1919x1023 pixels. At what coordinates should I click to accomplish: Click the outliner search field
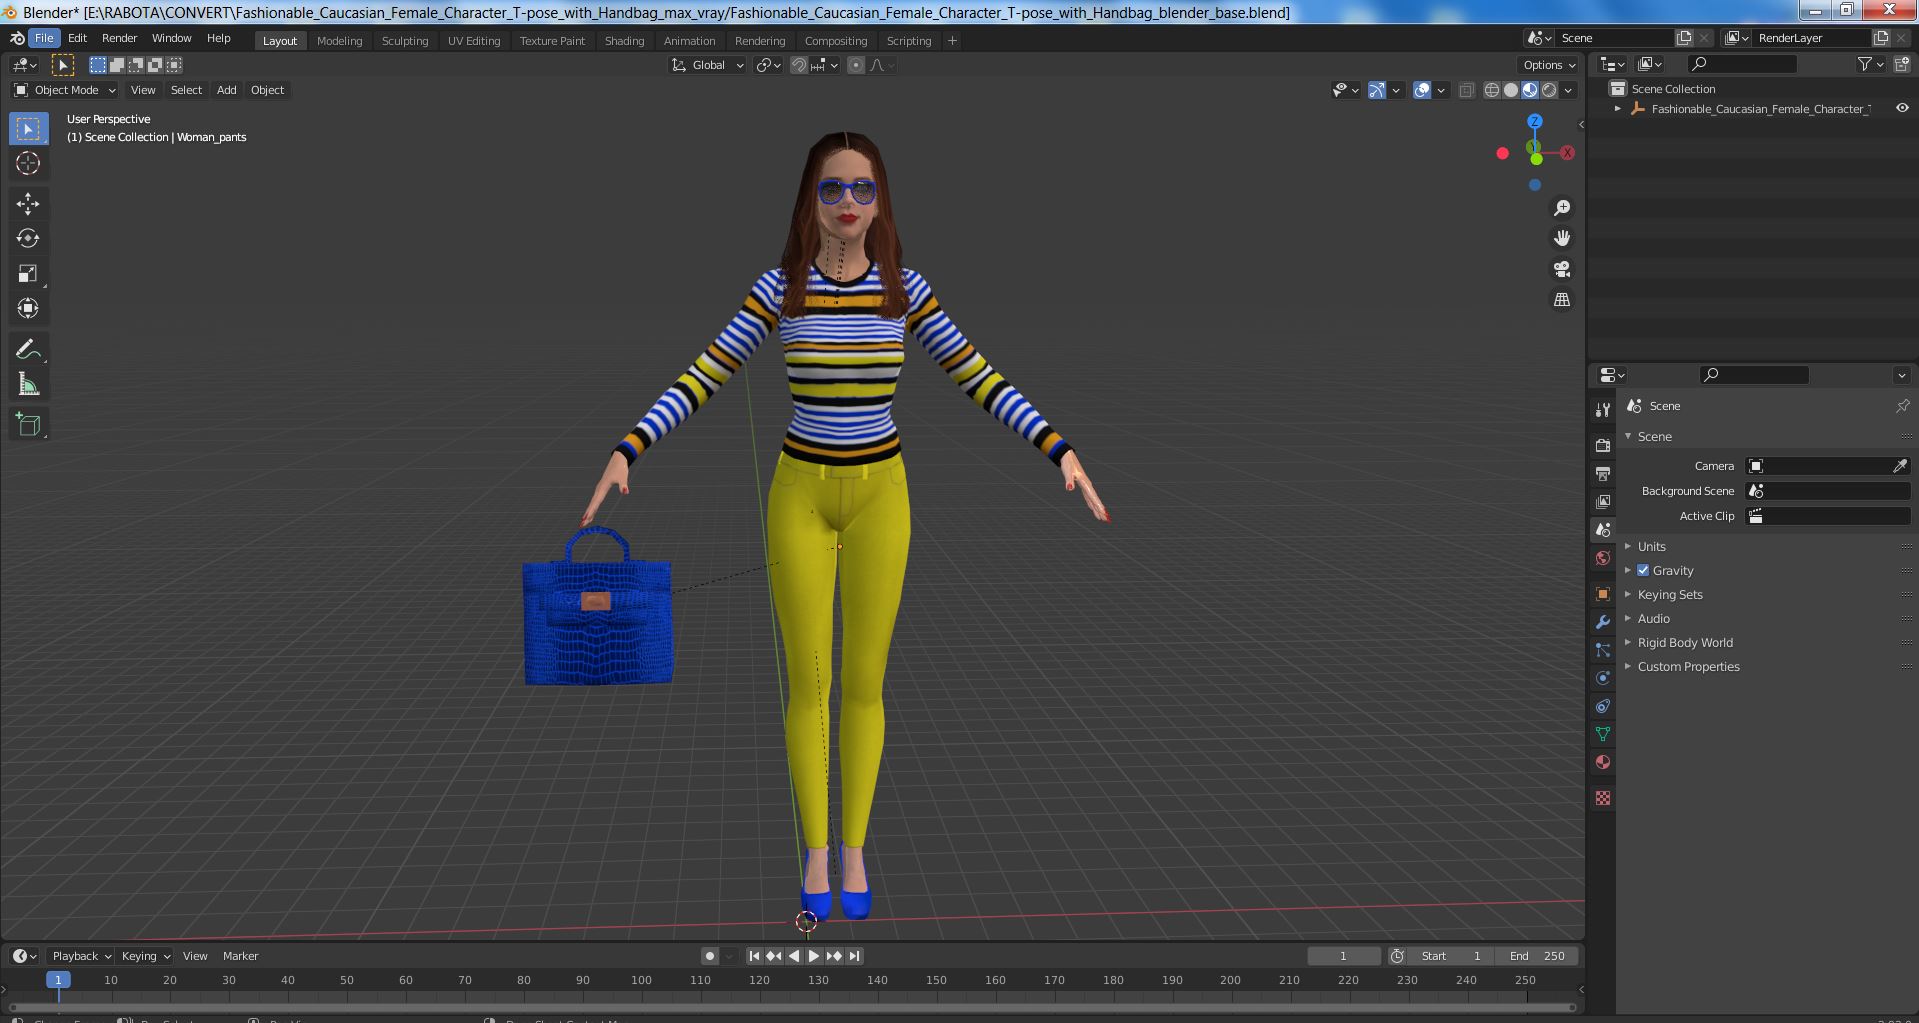point(1743,64)
